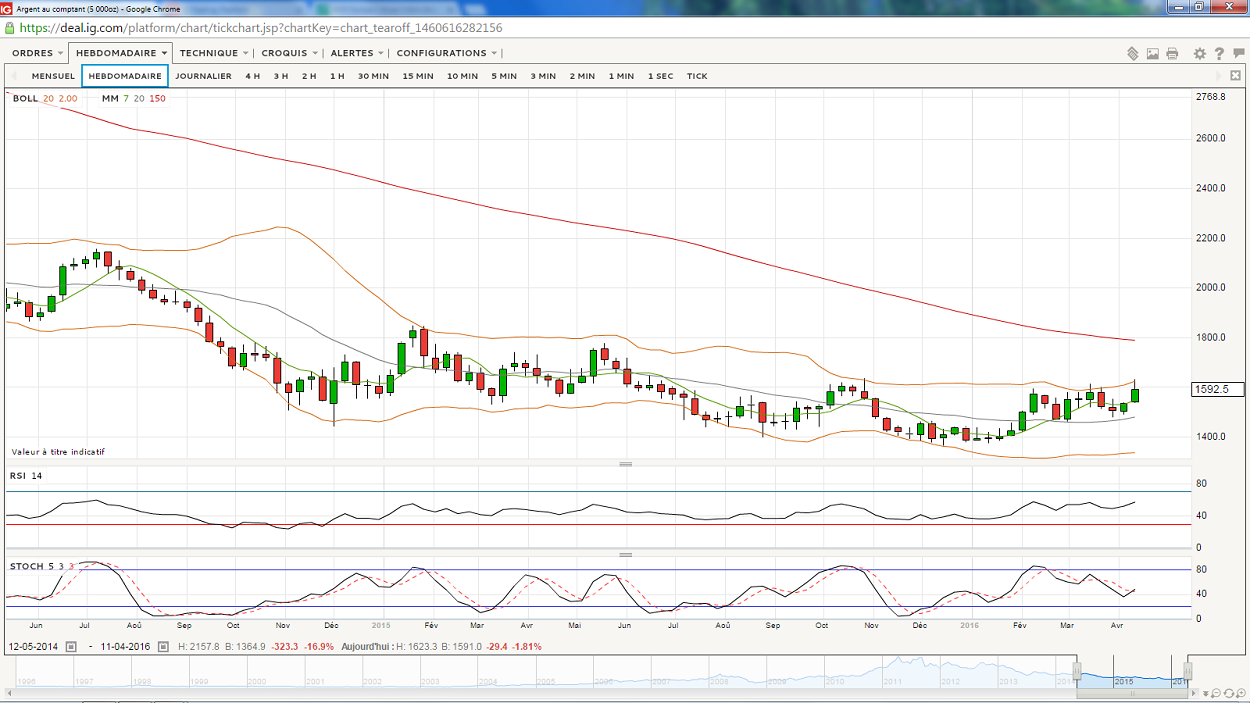Save chart as image icon

tap(1153, 54)
